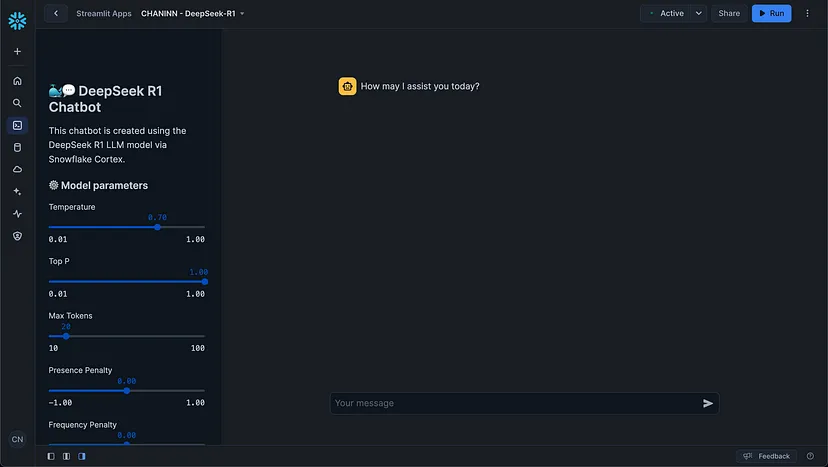The width and height of the screenshot is (828, 467).
Task: Open Monitoring activity icon in sidebar
Action: tap(17, 214)
